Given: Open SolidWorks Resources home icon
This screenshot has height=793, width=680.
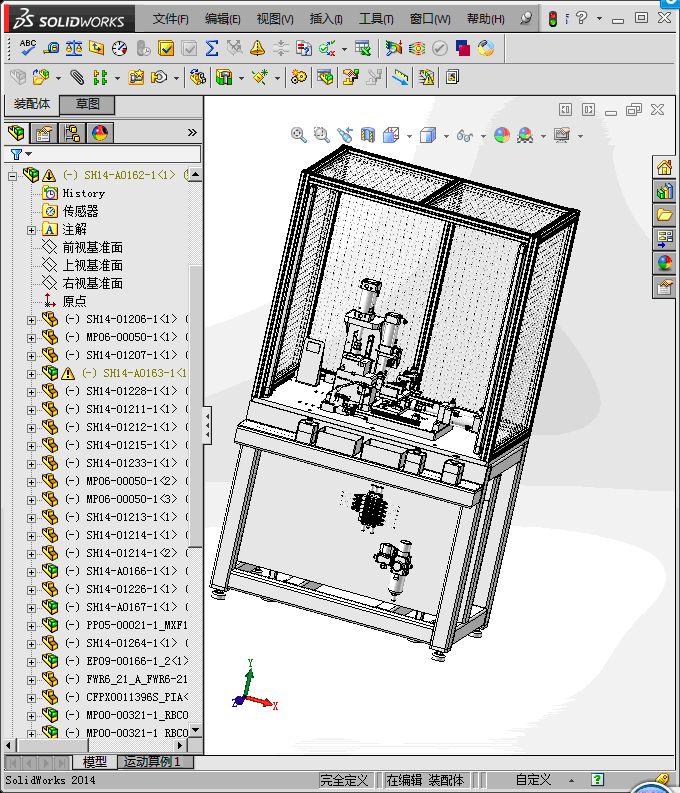Looking at the screenshot, I should click(664, 167).
